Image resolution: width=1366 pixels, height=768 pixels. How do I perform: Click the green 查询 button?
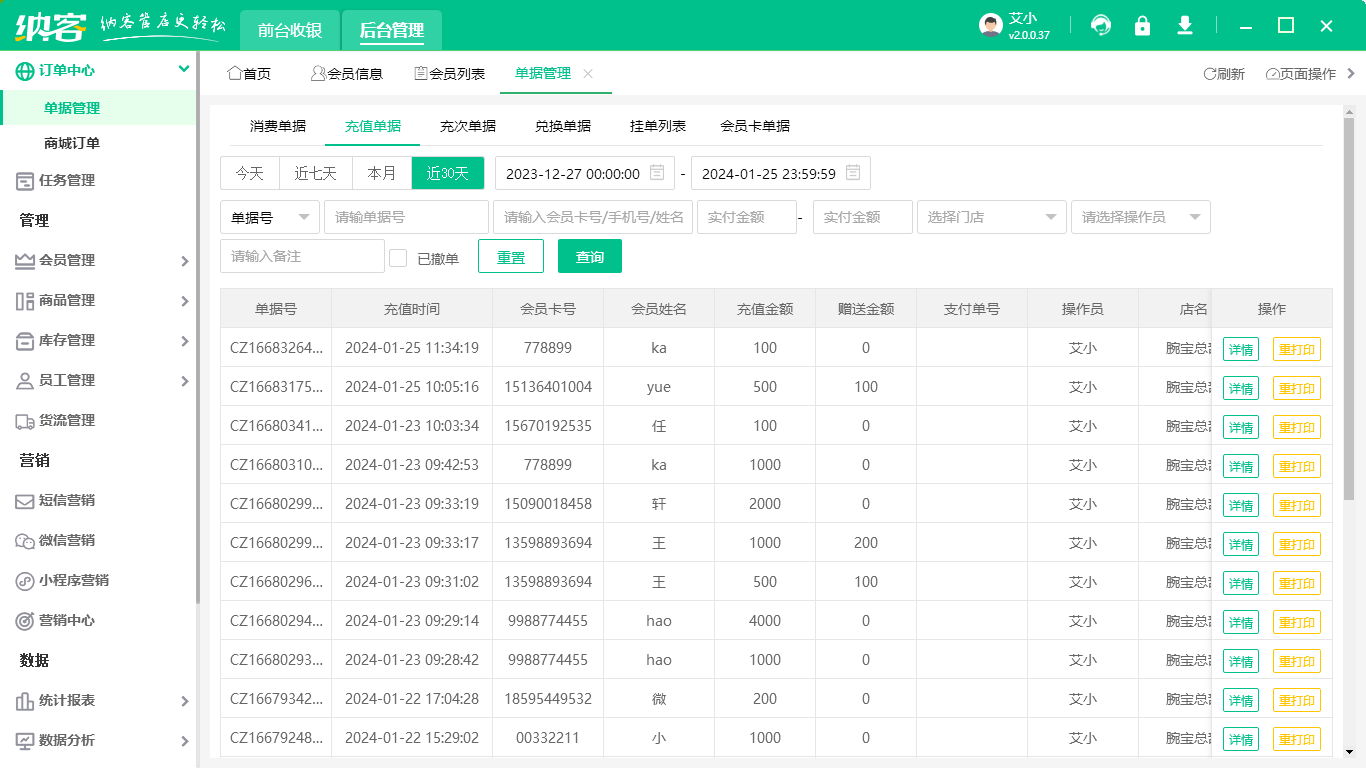pos(590,257)
